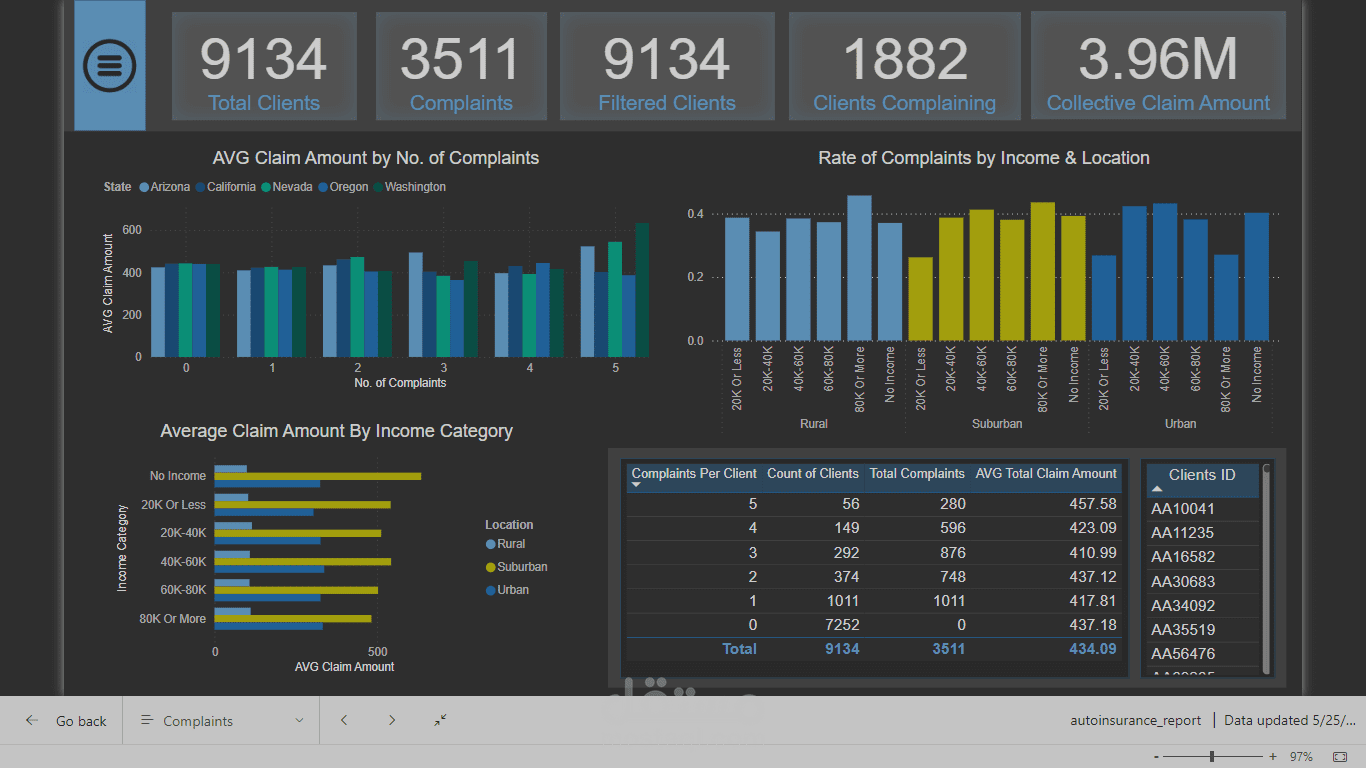Click the Washington bar for 5 complaints
The width and height of the screenshot is (1366, 768).
point(642,290)
